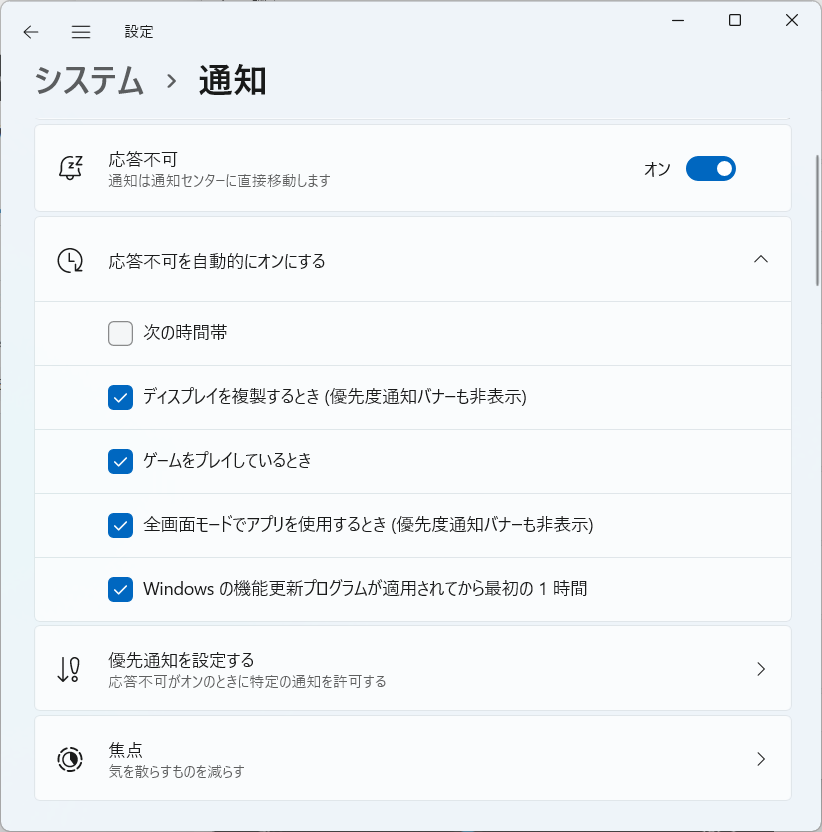Viewport: 822px width, 832px height.
Task: Uncheck ディスプレイを複製するとき checkbox
Action: pyautogui.click(x=120, y=397)
